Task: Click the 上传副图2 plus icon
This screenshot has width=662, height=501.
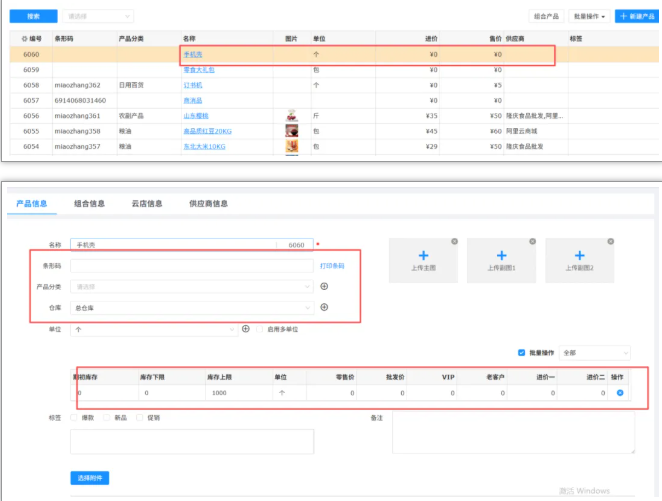Action: [x=579, y=256]
